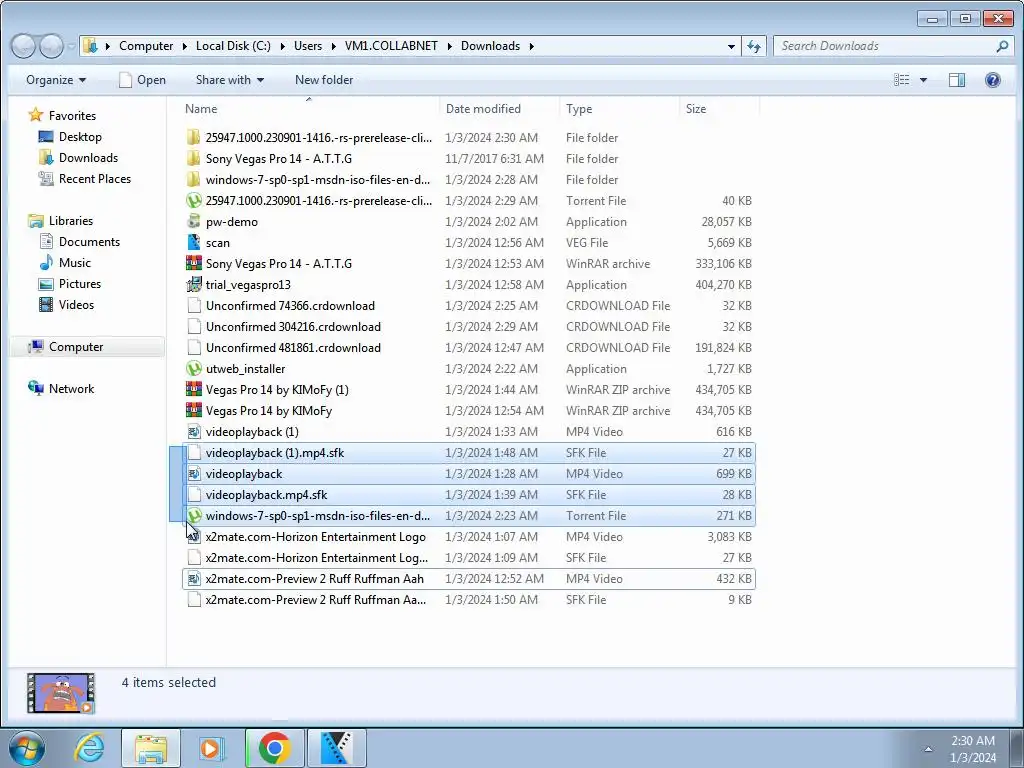Screen dimensions: 1024x768
Task: Click the Users breadcrumb segment
Action: pyautogui.click(x=308, y=46)
